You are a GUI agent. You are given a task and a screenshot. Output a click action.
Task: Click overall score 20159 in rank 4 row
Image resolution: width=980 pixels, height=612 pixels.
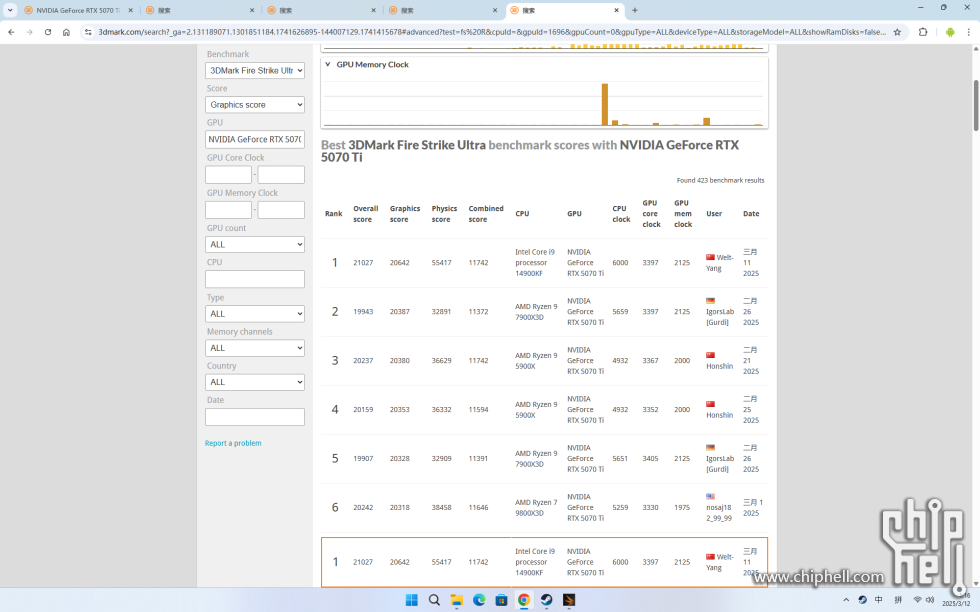point(363,409)
